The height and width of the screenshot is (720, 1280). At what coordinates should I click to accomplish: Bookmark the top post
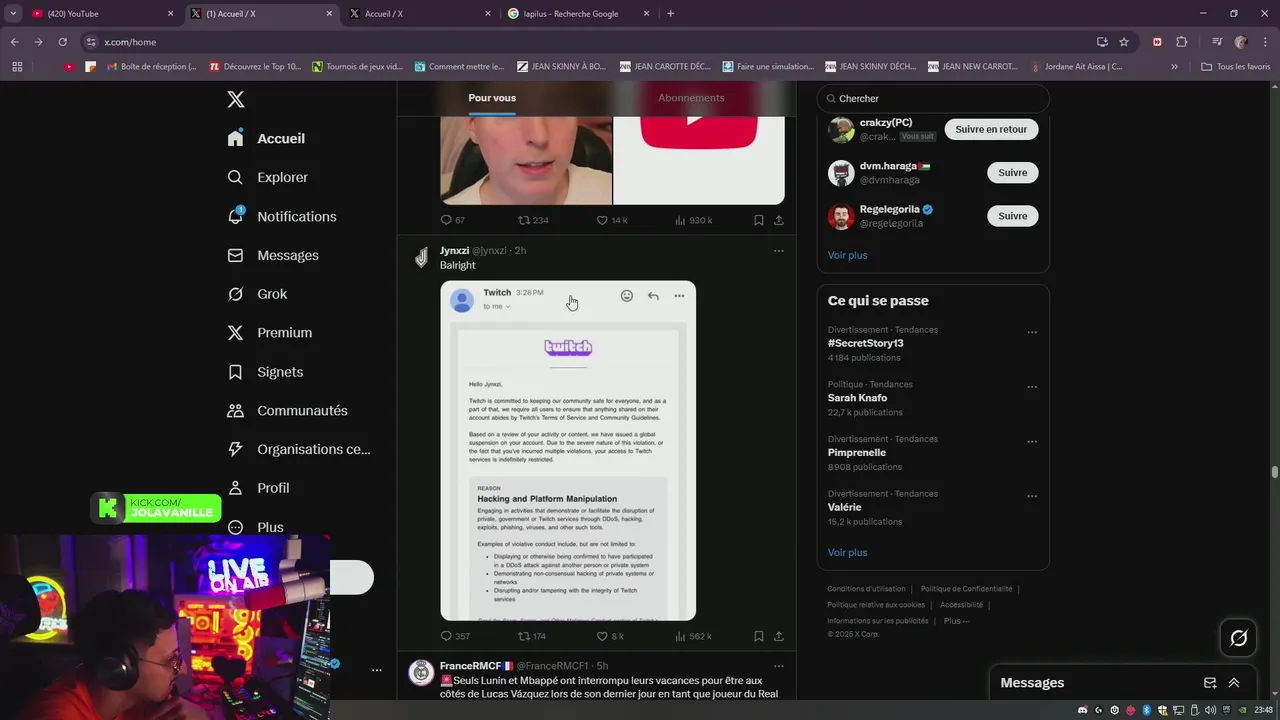[759, 220]
